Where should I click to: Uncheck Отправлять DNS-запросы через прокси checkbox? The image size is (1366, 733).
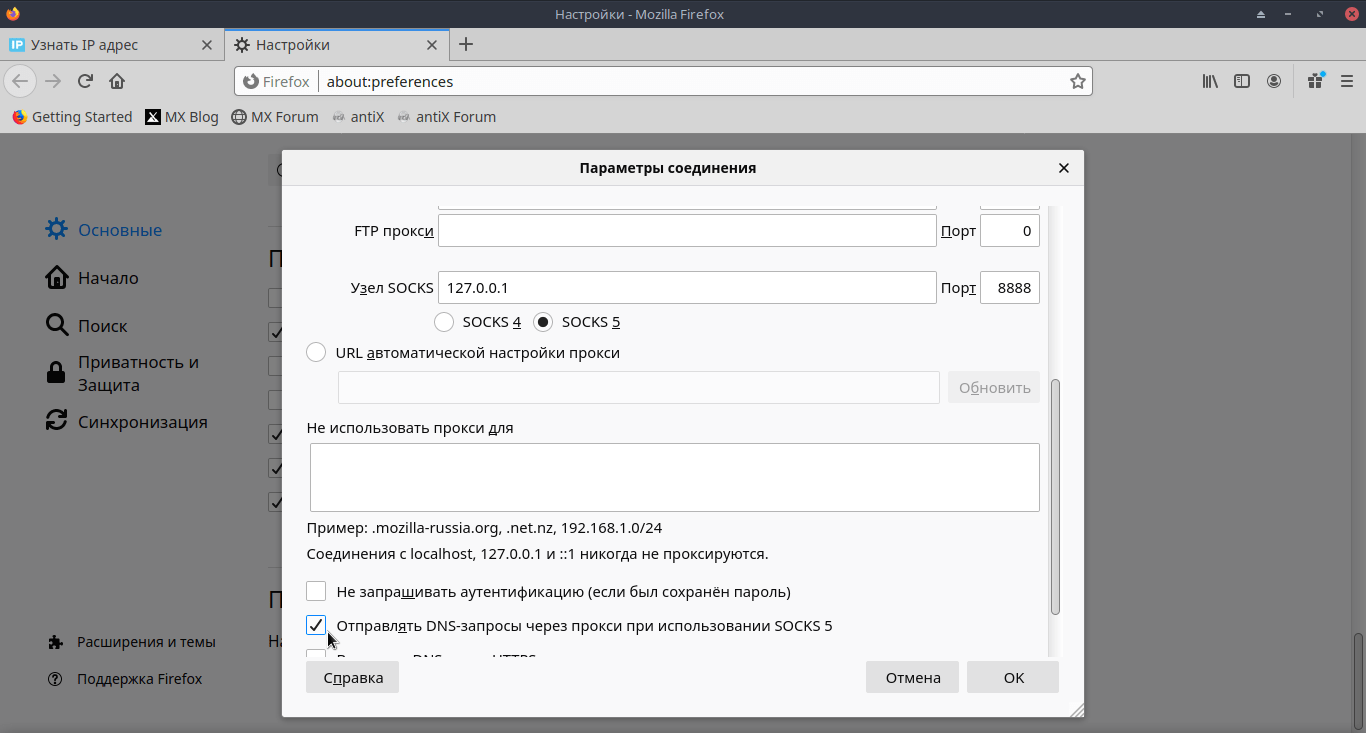(316, 626)
